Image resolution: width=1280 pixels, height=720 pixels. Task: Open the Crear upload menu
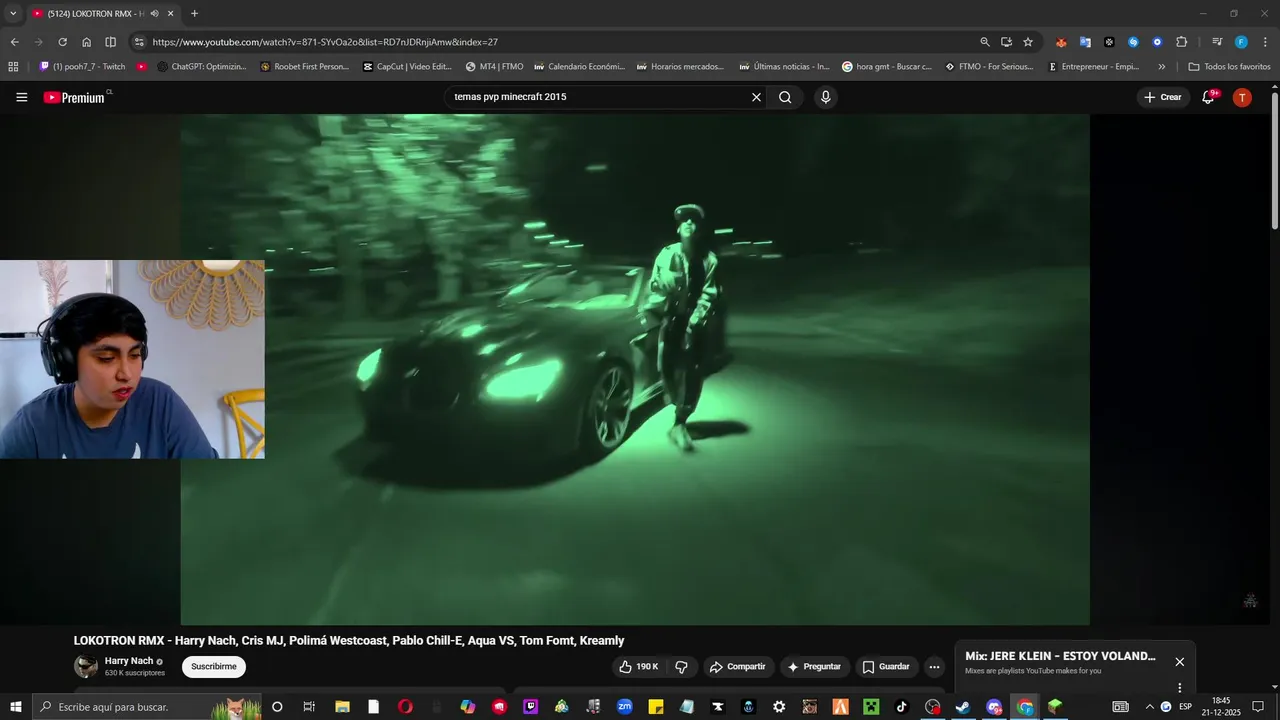tap(1163, 97)
